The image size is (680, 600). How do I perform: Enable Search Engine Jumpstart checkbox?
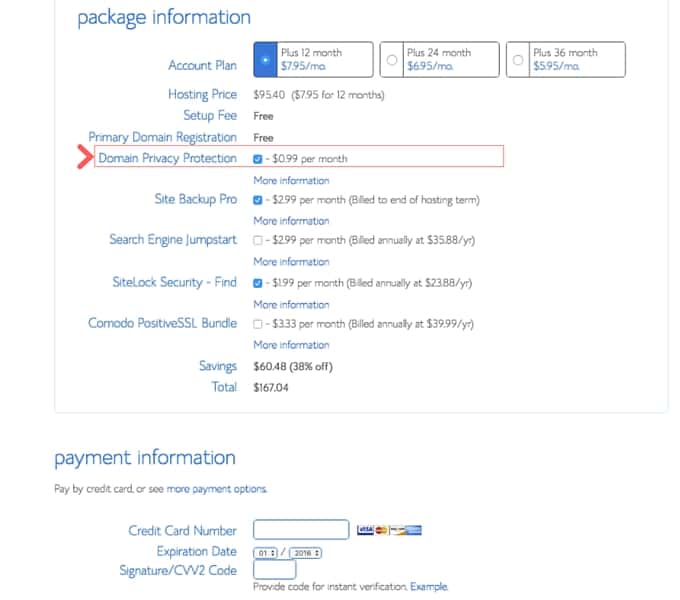pyautogui.click(x=258, y=240)
